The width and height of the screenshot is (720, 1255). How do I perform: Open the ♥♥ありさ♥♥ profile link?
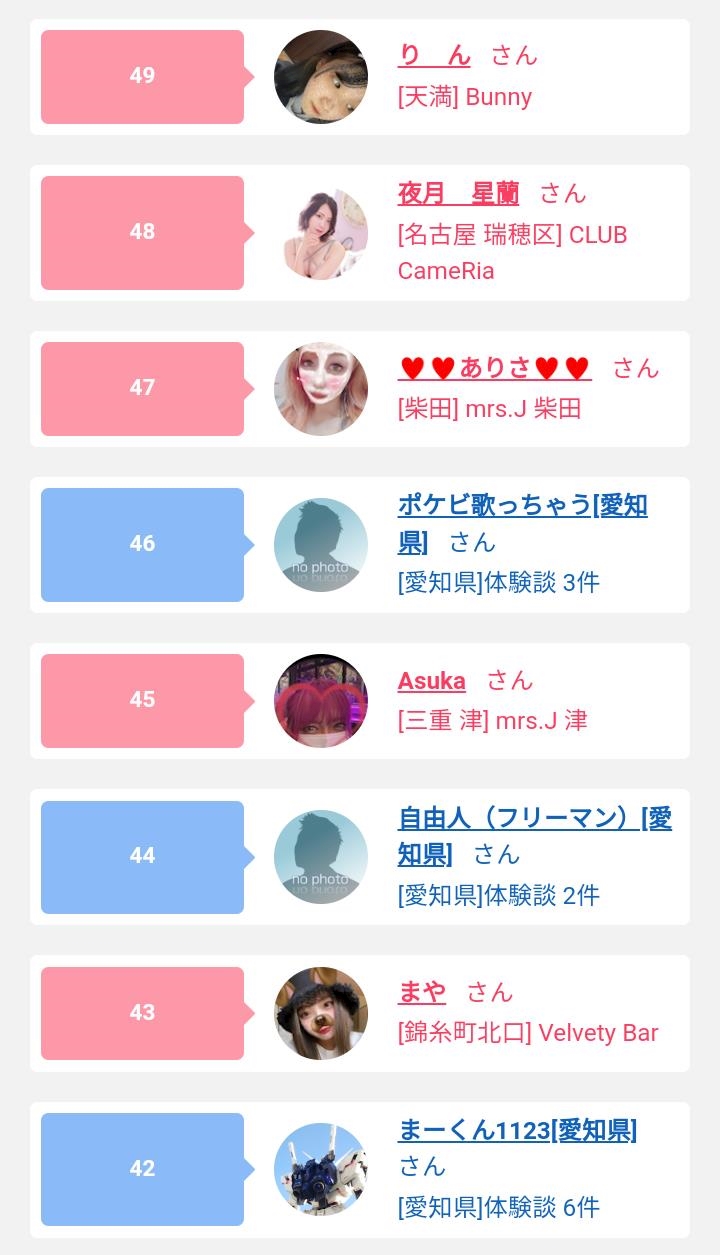pos(494,368)
